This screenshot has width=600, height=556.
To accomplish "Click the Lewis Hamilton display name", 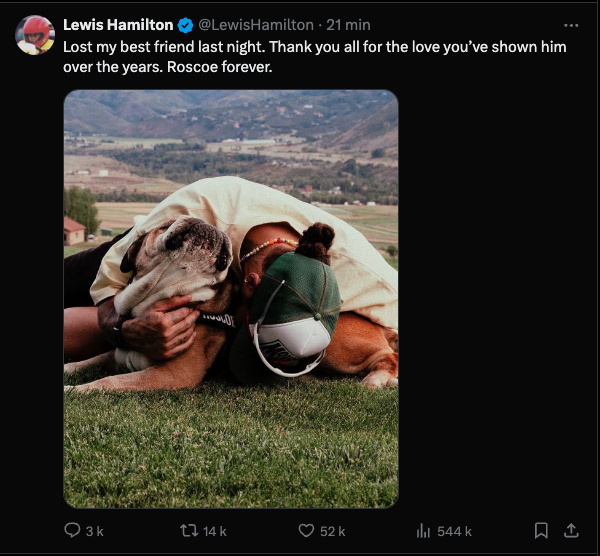I will [117, 25].
